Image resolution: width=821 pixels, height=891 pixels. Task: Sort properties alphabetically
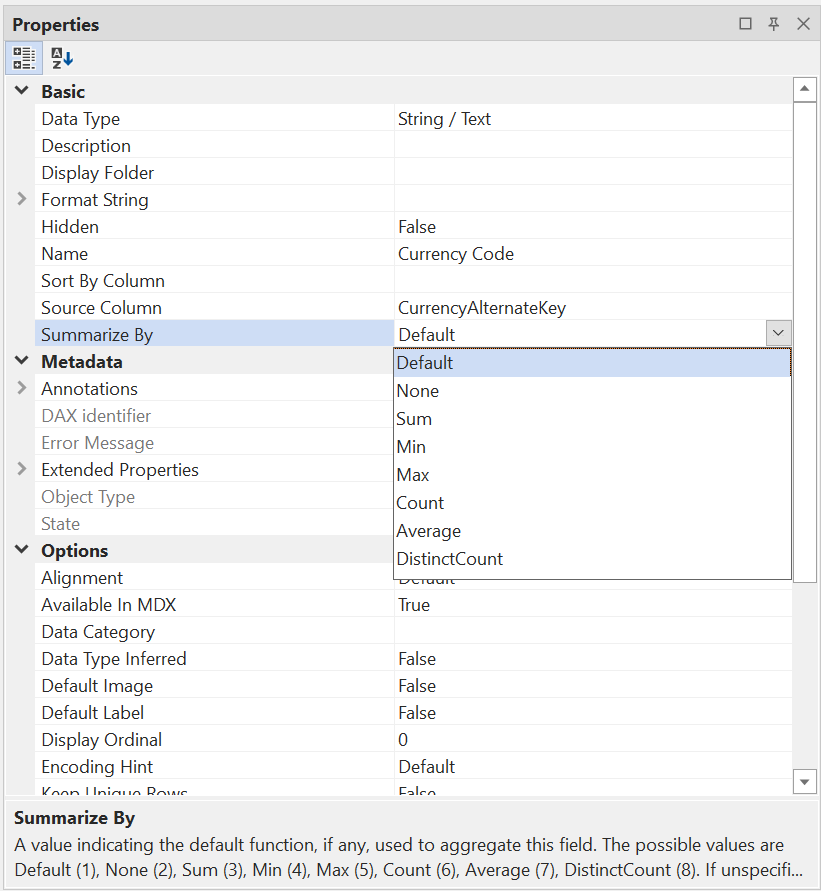click(62, 58)
